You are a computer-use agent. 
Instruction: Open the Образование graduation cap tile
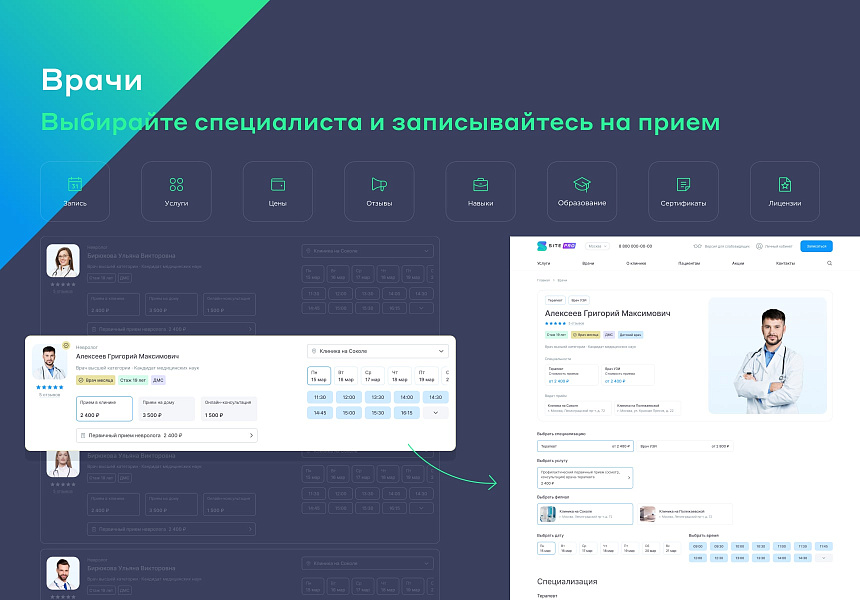click(582, 191)
